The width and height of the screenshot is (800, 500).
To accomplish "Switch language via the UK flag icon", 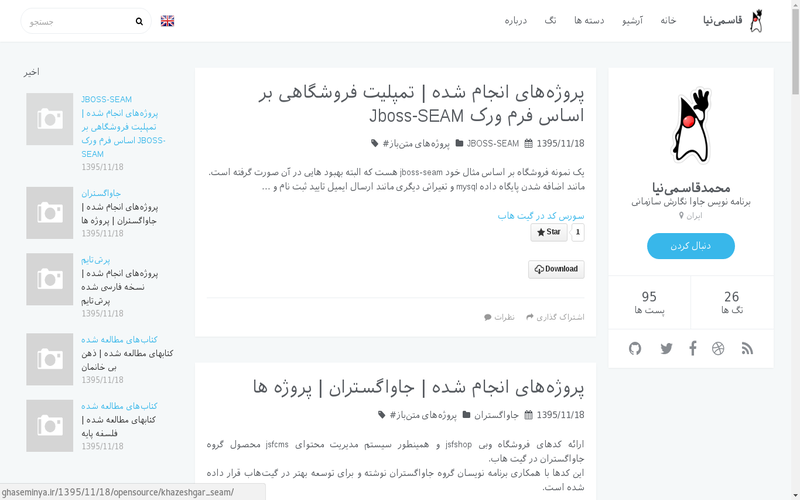I will pos(167,21).
